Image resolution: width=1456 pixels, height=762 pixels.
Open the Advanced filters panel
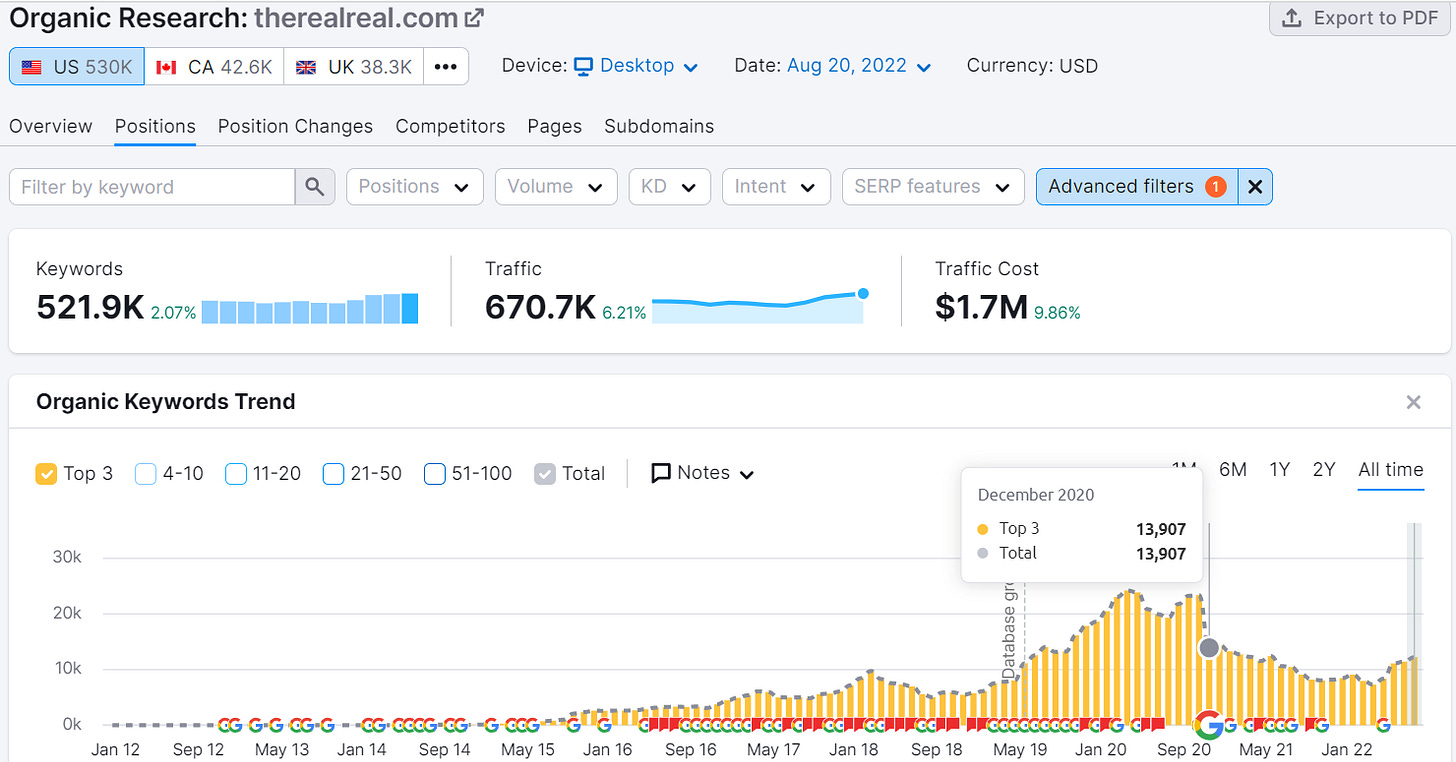(1137, 186)
